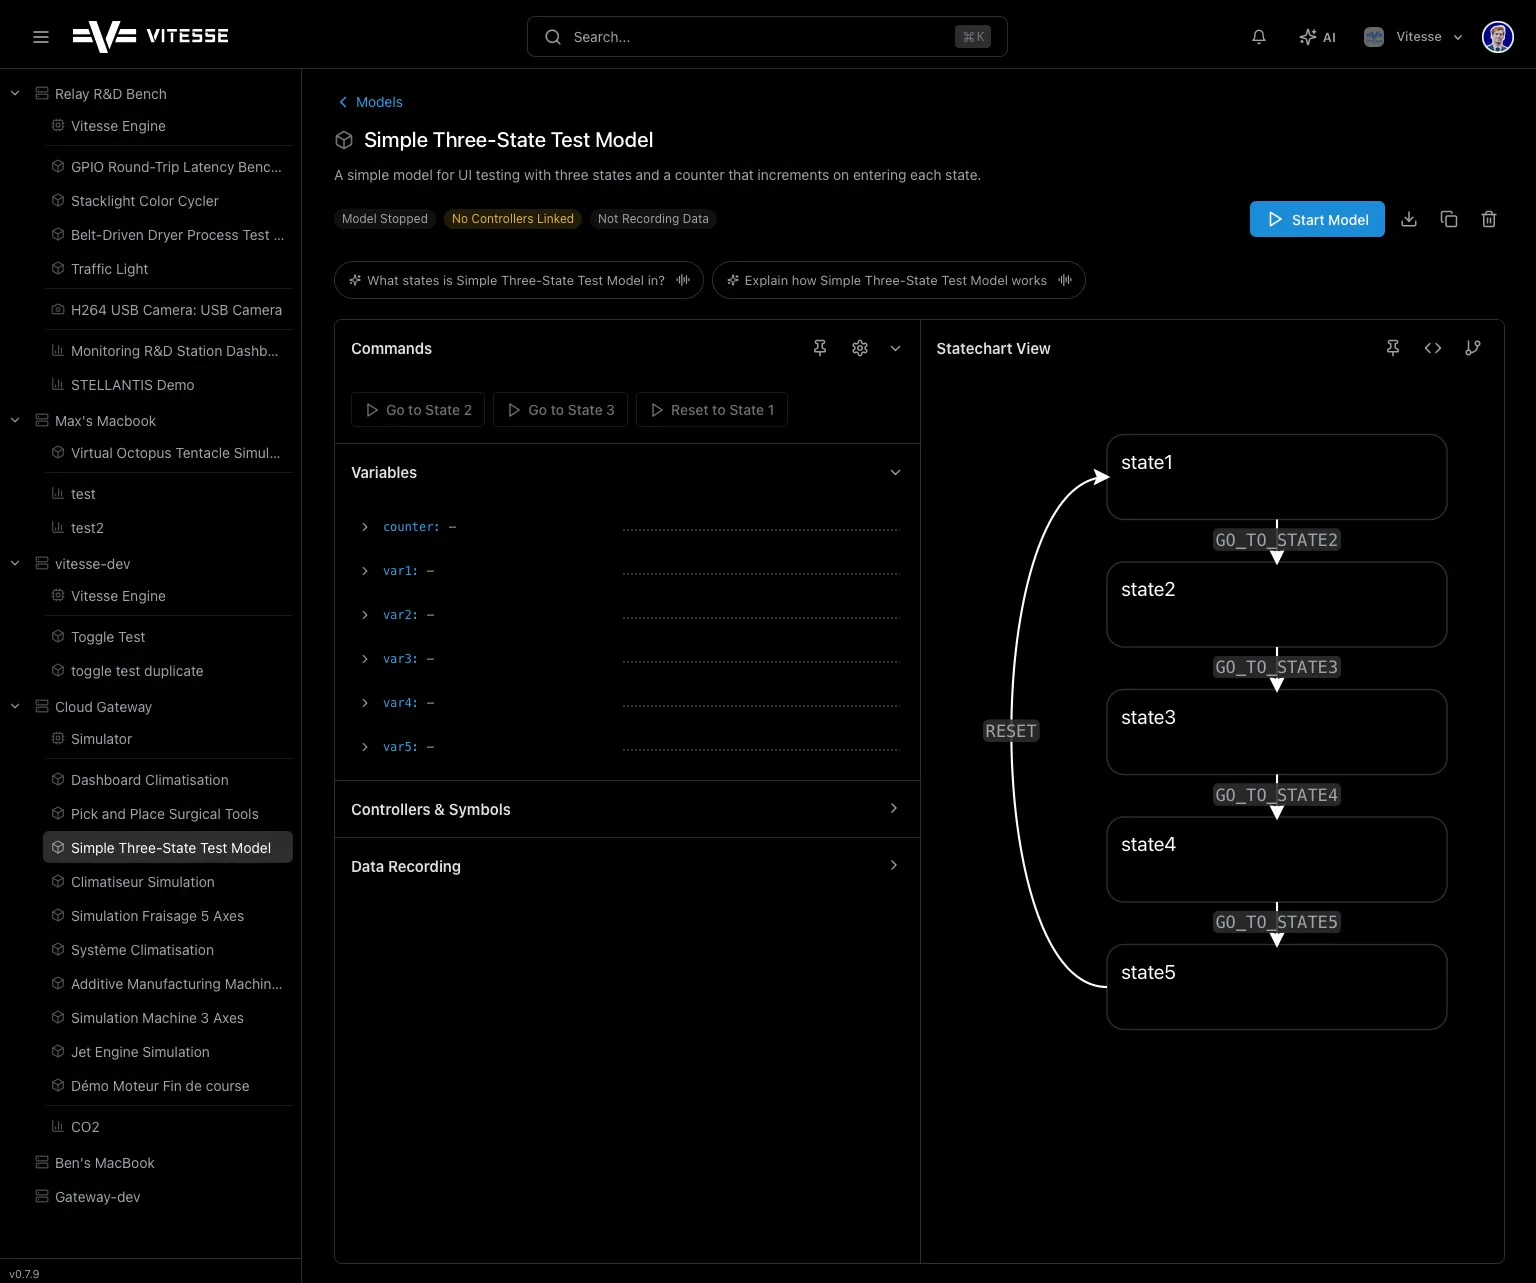Open the Vitesse organization dropdown

tap(1414, 37)
